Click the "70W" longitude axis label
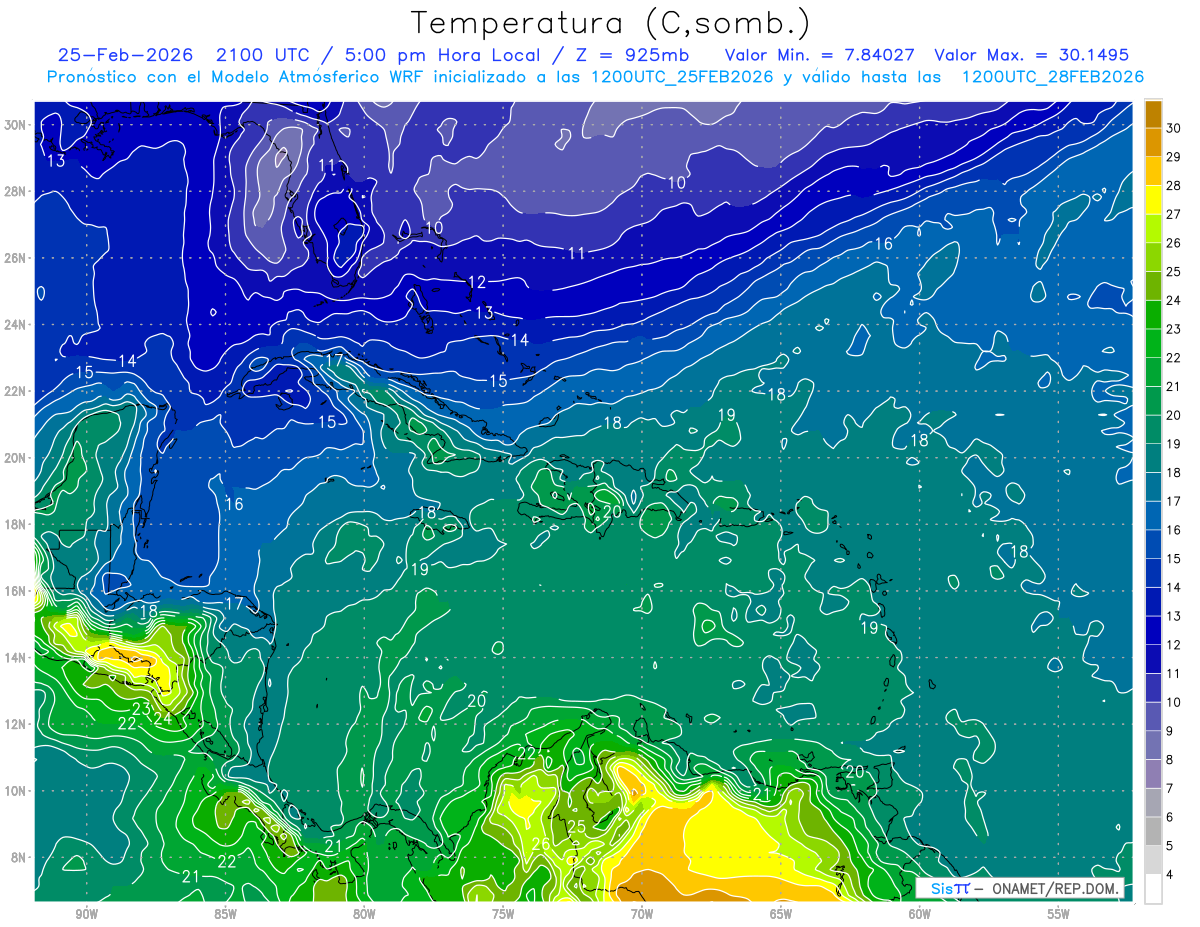Image resolution: width=1200 pixels, height=927 pixels. click(642, 913)
